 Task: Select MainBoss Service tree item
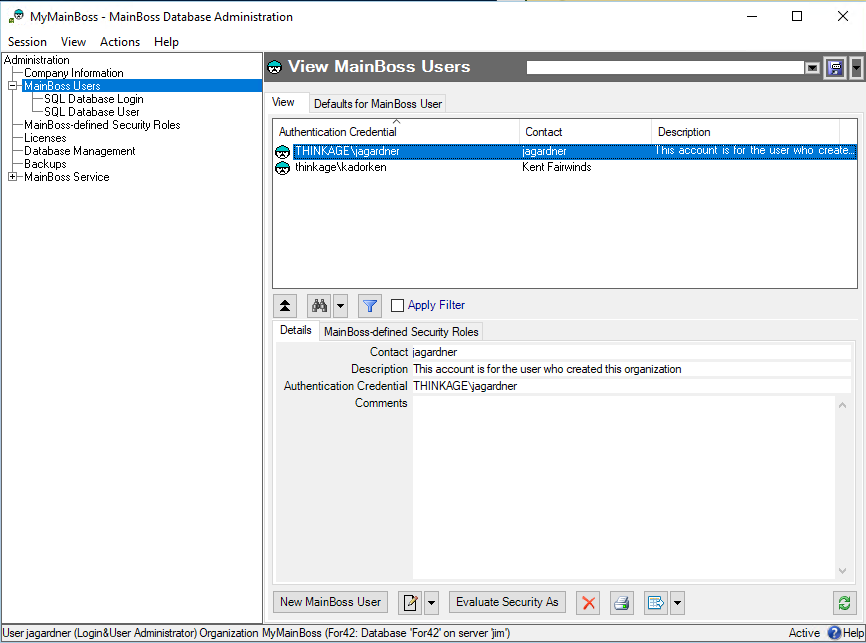pyautogui.click(x=66, y=177)
